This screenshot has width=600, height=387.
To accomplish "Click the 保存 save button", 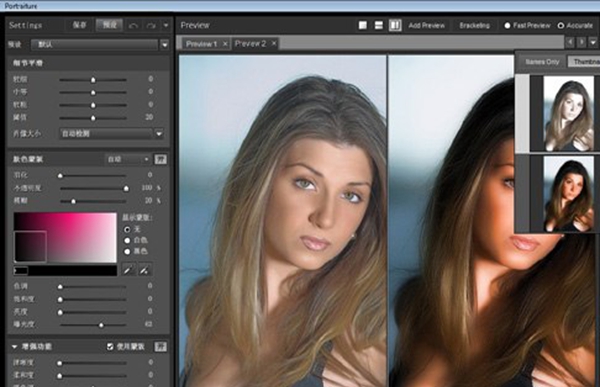I will (x=80, y=25).
